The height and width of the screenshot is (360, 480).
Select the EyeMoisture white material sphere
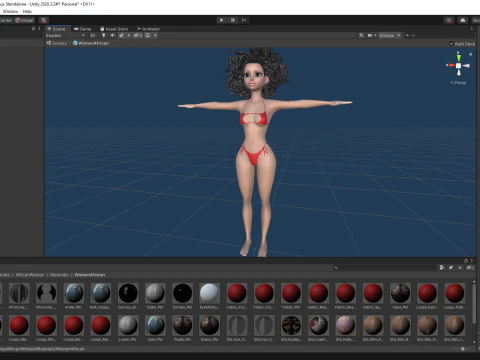(x=209, y=293)
